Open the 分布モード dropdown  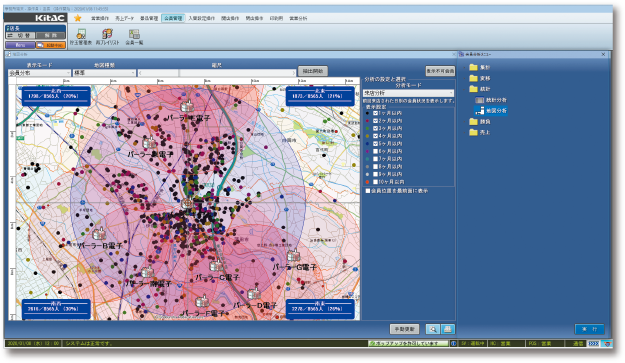pos(408,93)
